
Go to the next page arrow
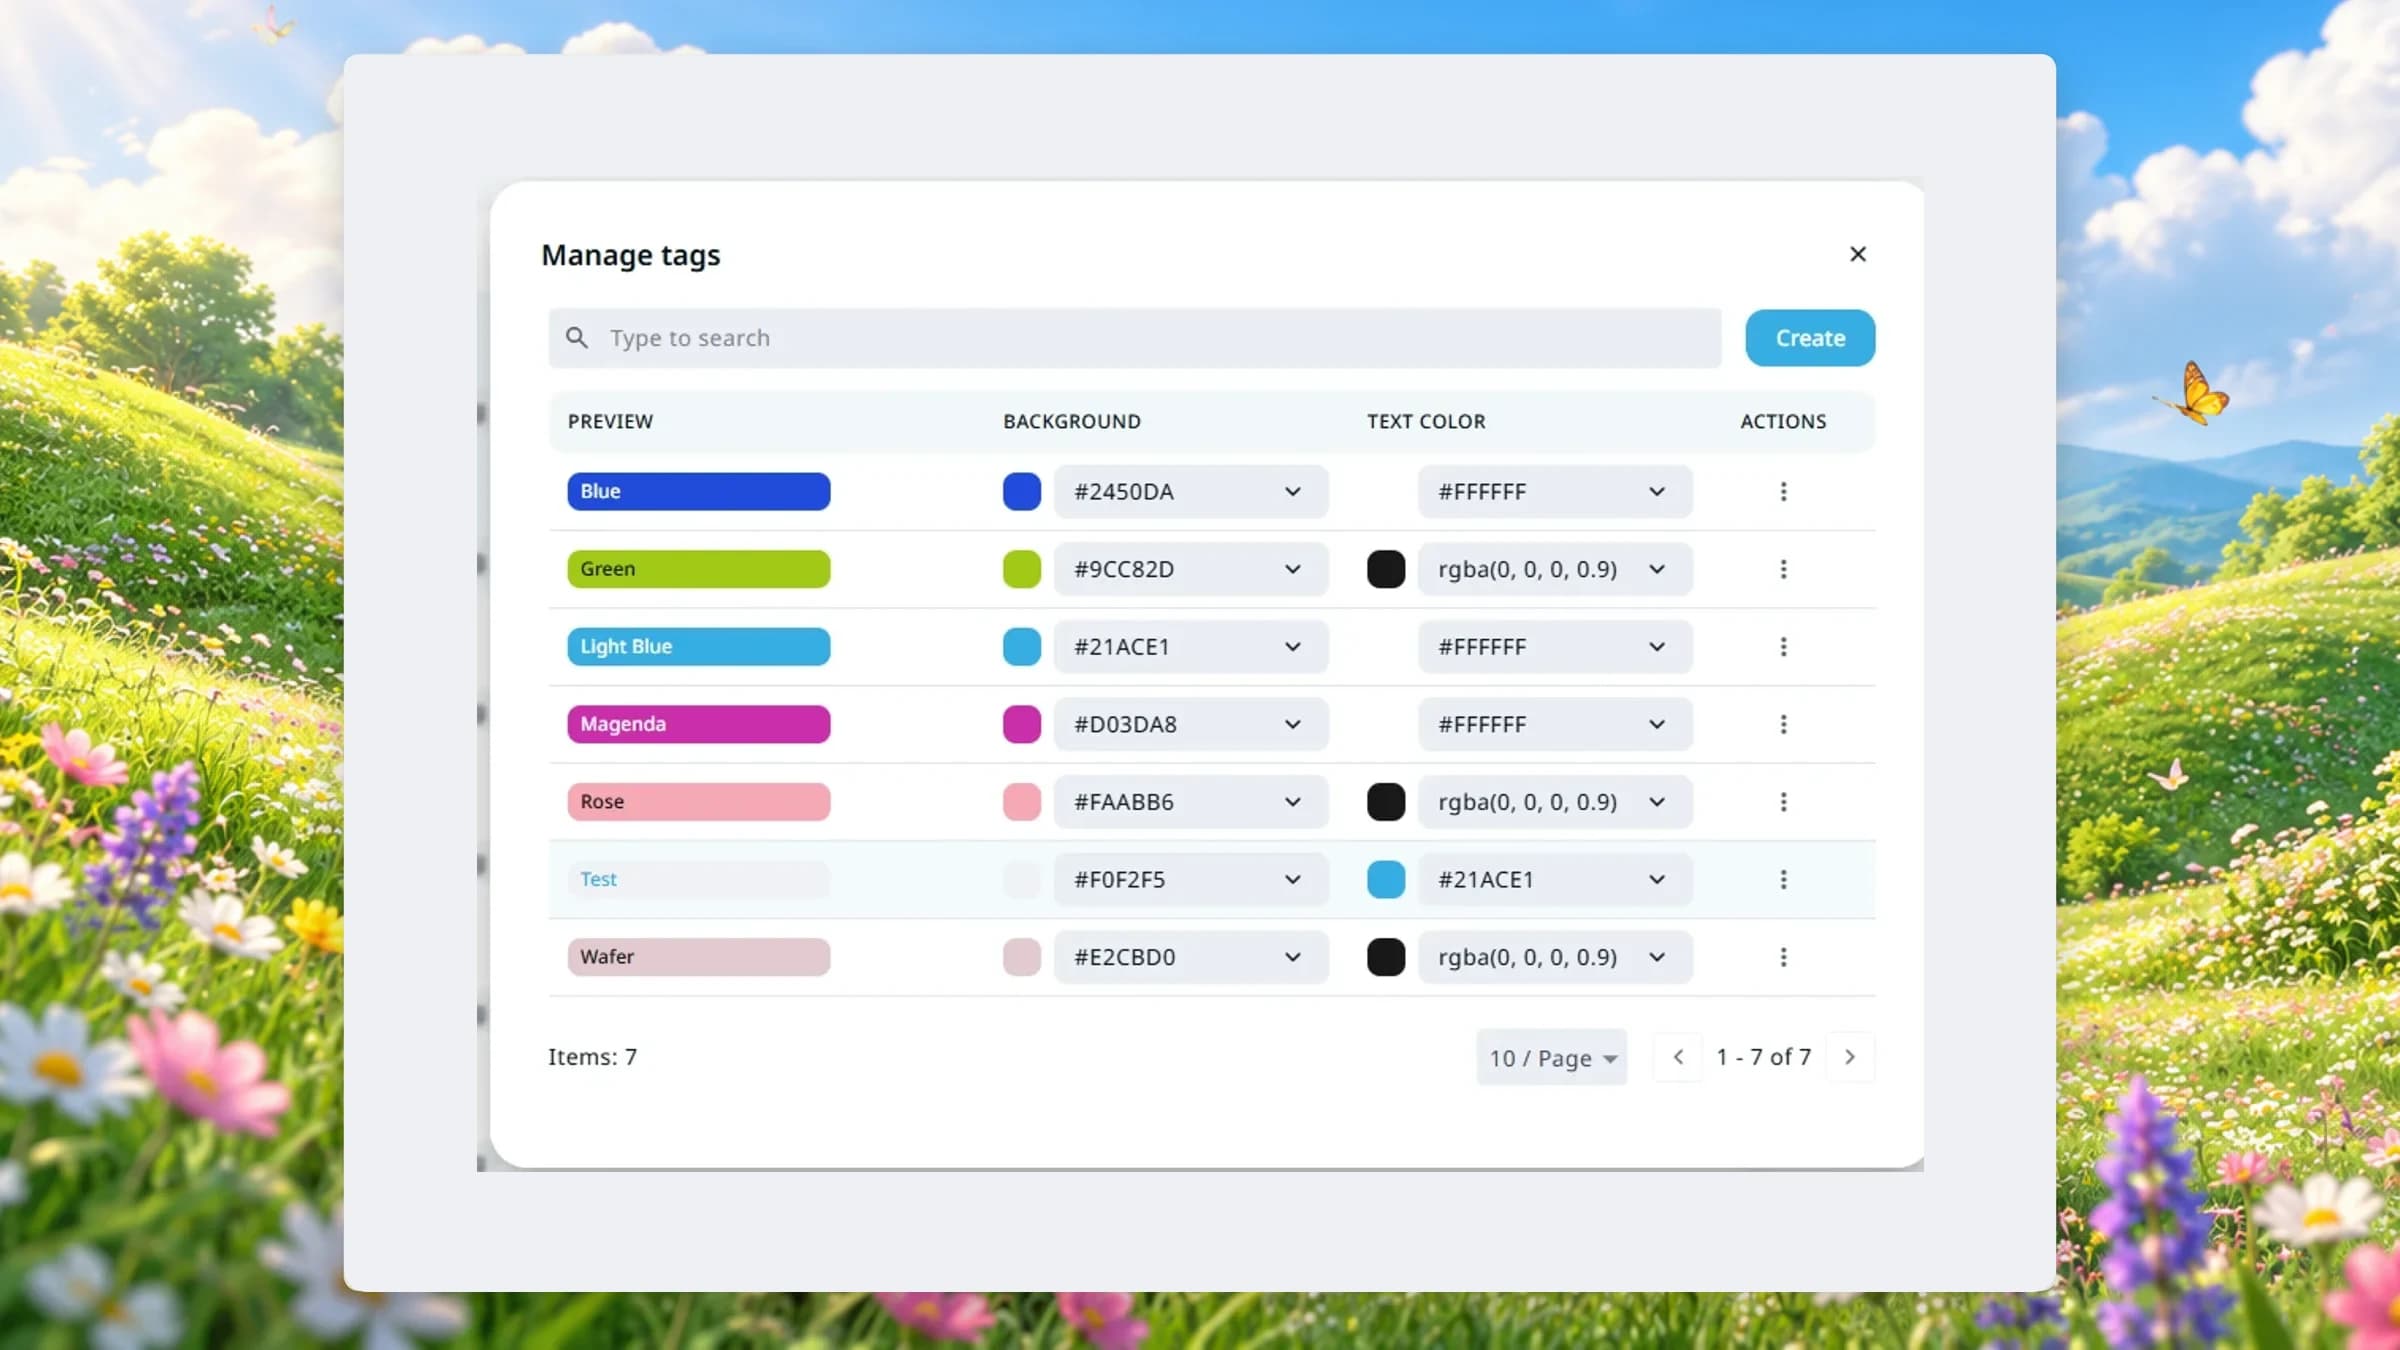point(1850,1057)
